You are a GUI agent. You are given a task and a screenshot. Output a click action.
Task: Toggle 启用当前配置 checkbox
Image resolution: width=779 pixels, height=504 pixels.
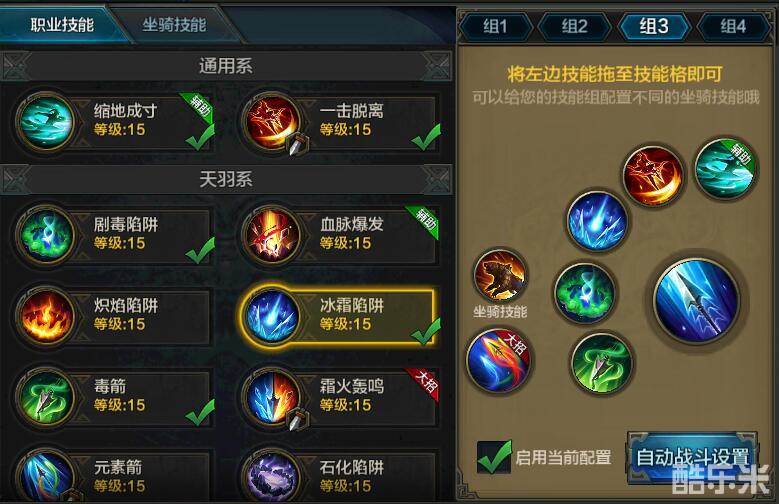493,457
